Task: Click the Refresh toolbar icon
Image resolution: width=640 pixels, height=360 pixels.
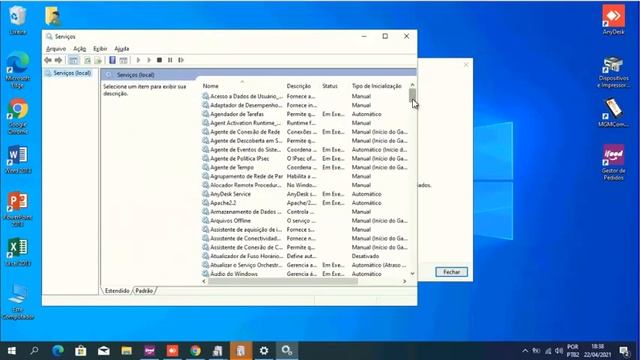Action: pos(87,60)
